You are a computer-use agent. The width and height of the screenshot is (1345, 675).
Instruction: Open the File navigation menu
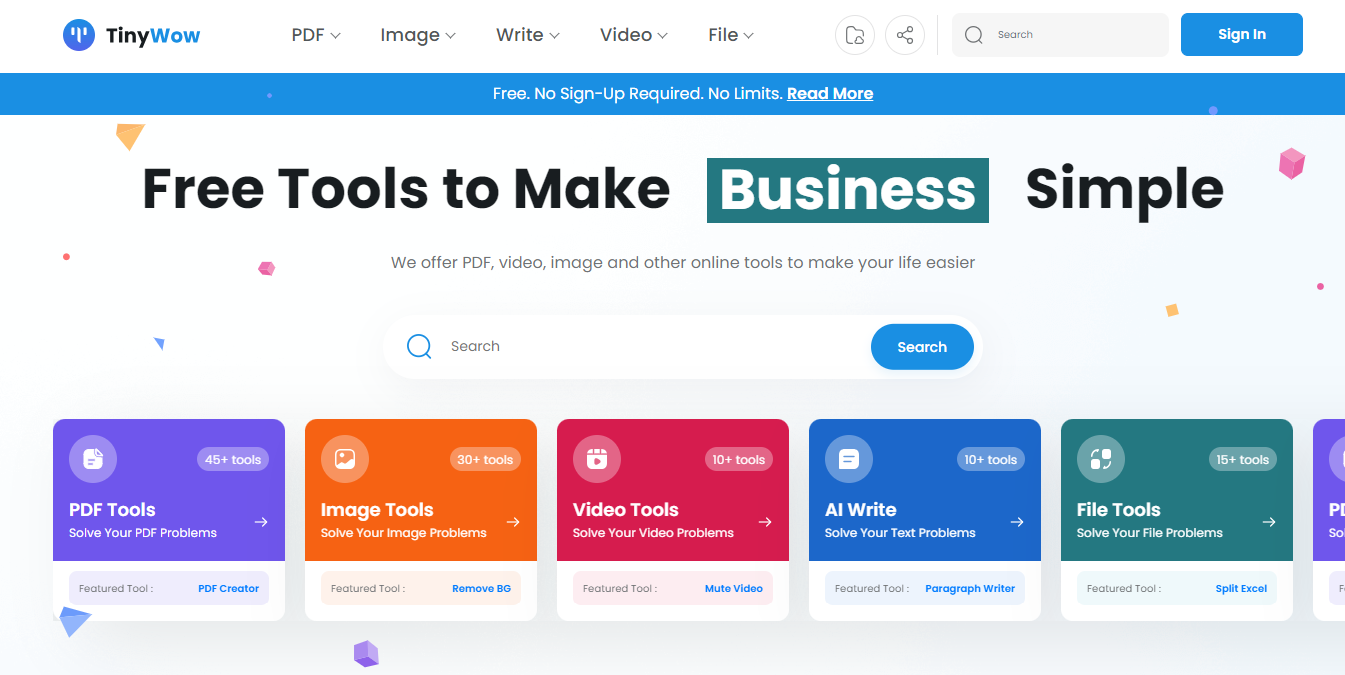pos(730,35)
